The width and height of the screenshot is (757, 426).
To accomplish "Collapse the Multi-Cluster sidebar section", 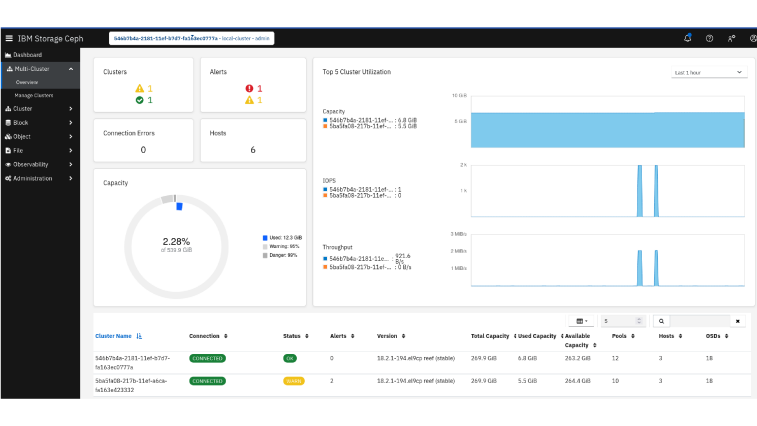I will 71,69.
